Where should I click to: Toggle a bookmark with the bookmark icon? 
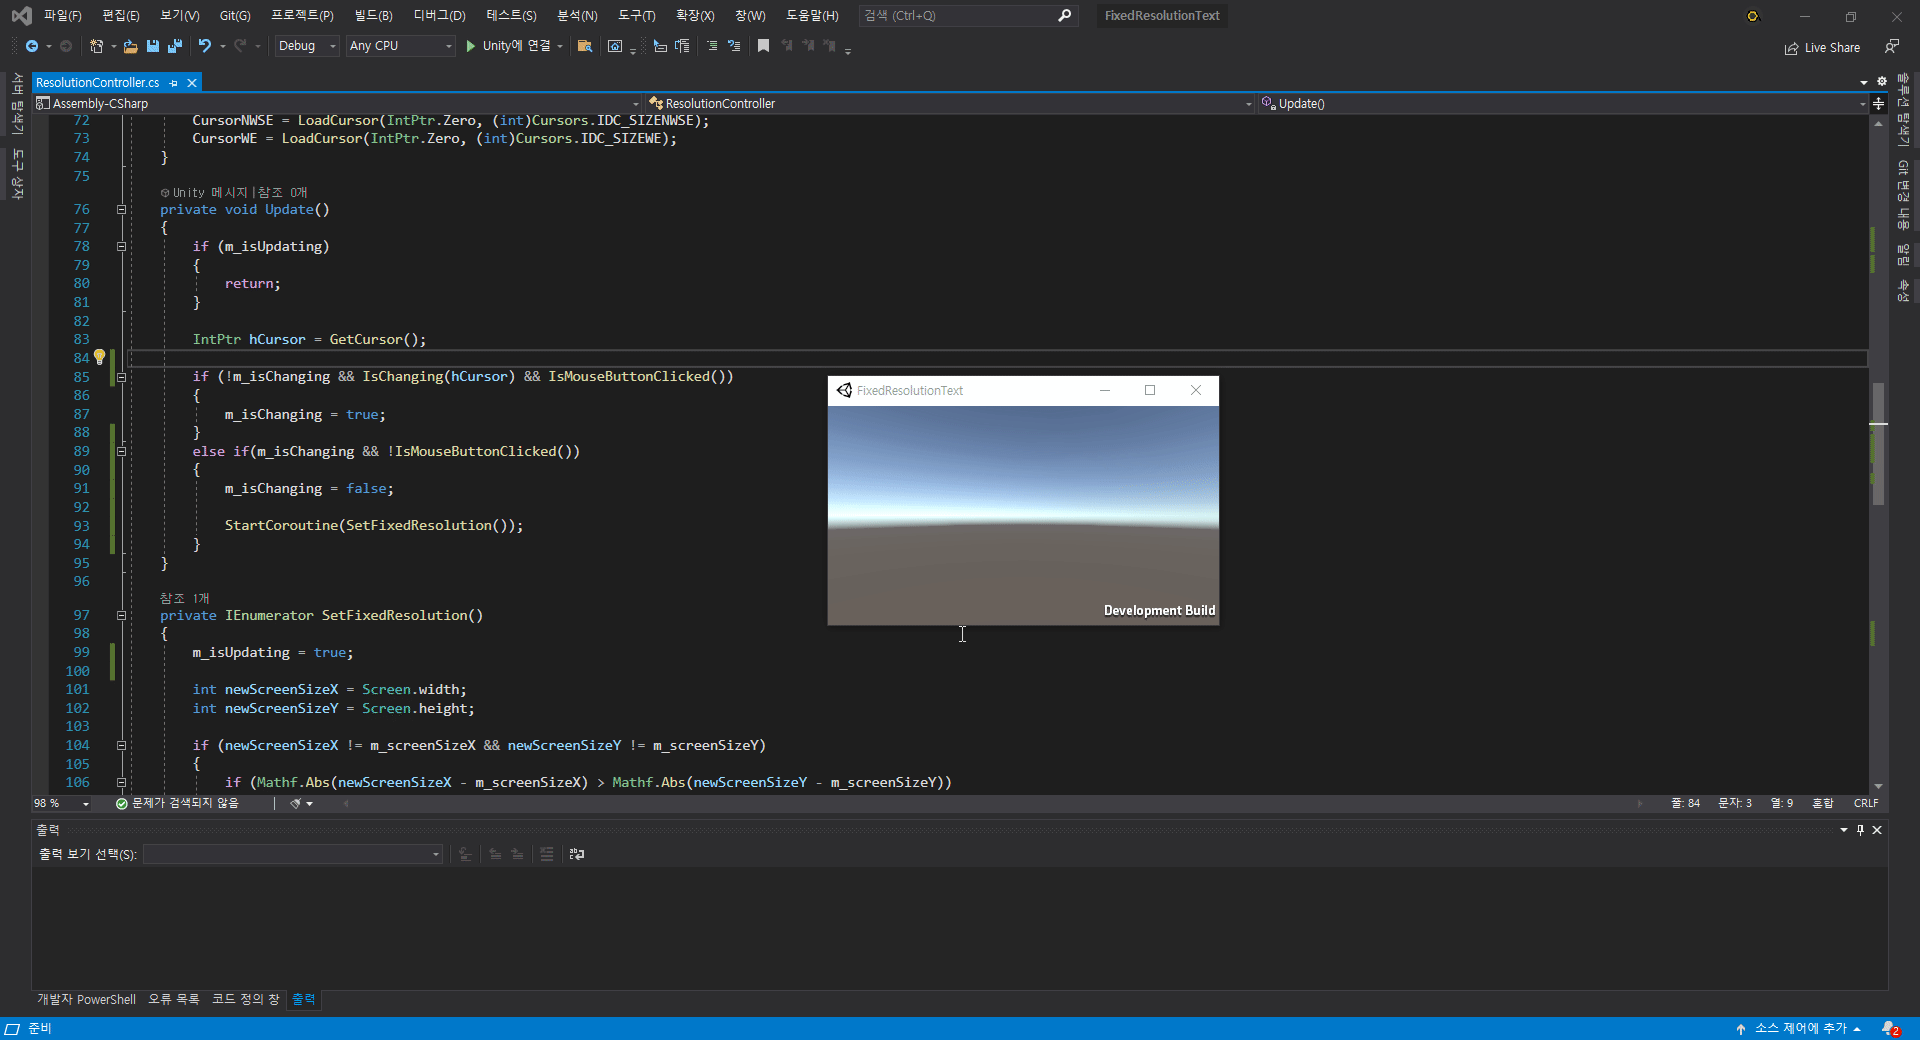pyautogui.click(x=763, y=46)
